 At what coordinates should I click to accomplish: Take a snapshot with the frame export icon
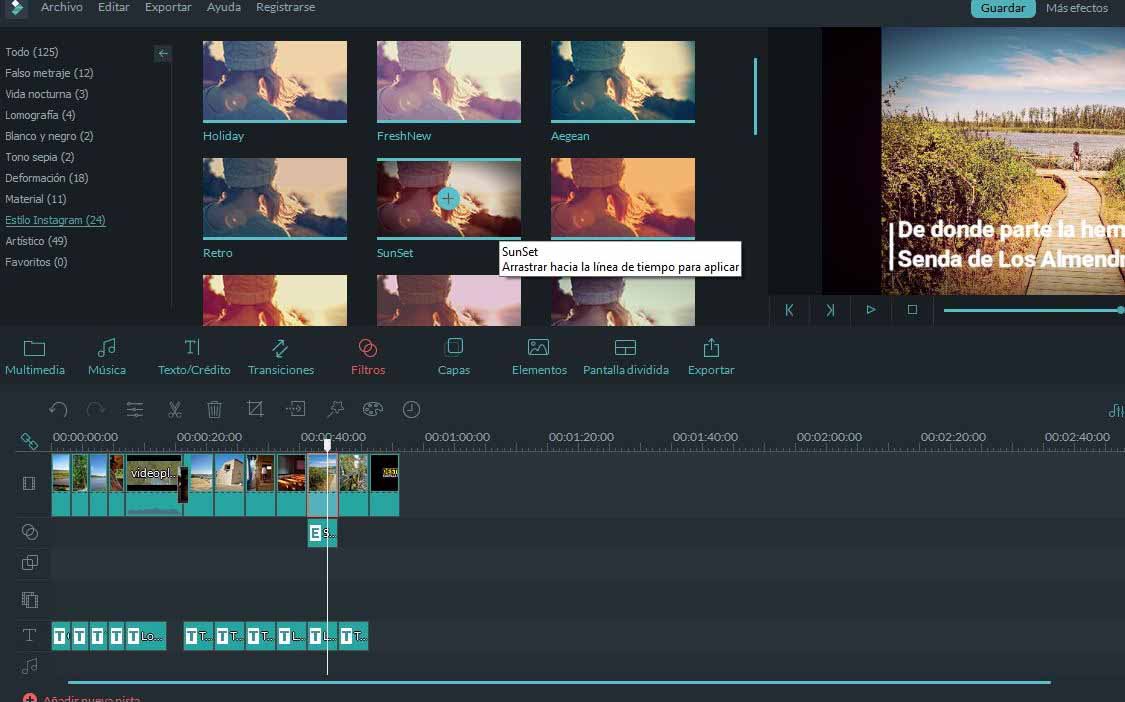coord(294,409)
